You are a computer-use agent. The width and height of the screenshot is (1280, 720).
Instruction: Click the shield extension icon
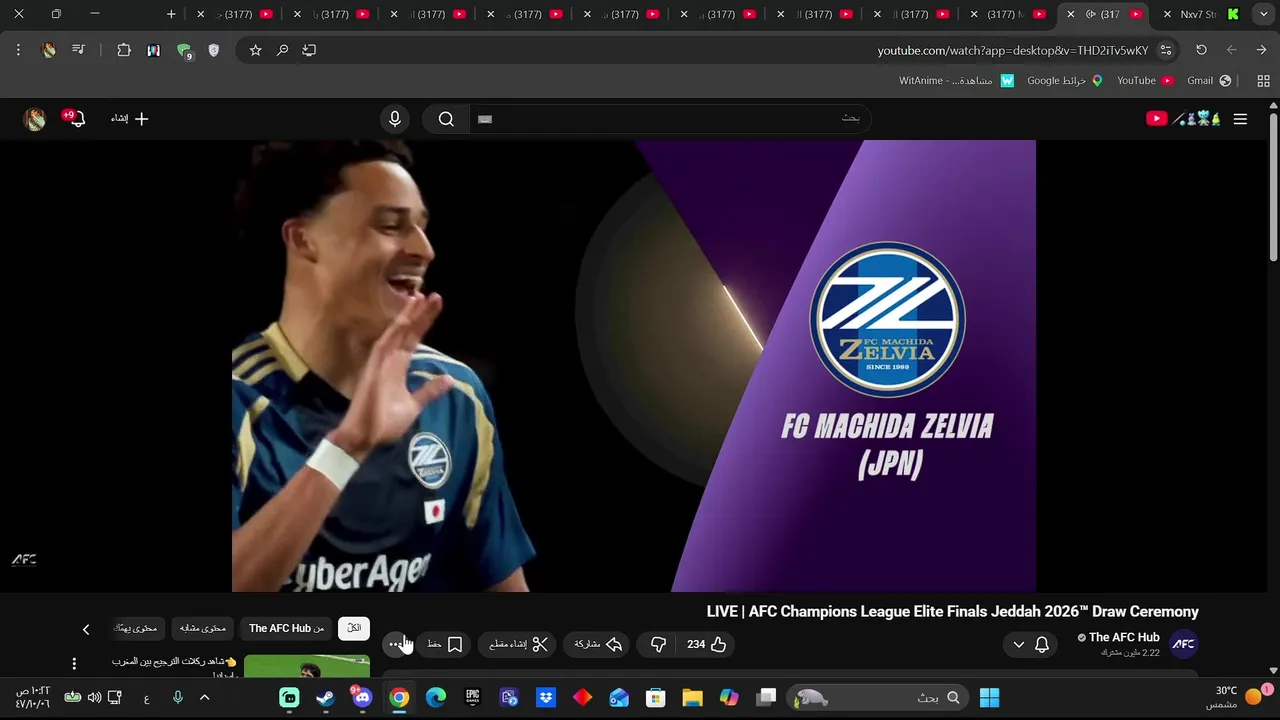point(213,50)
